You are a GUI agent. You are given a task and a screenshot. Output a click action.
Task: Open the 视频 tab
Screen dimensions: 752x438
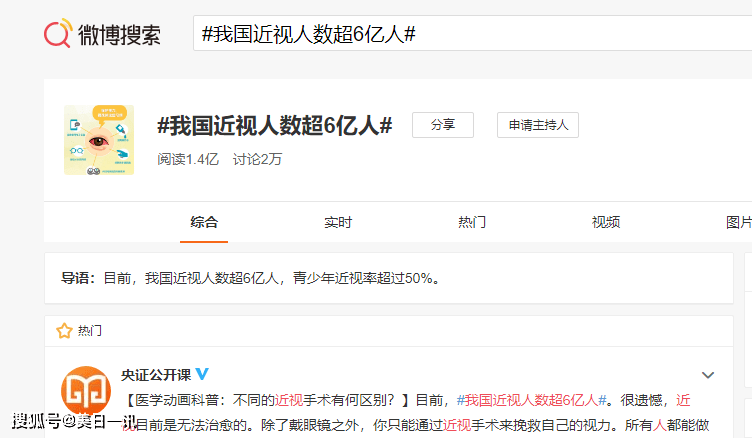point(606,223)
